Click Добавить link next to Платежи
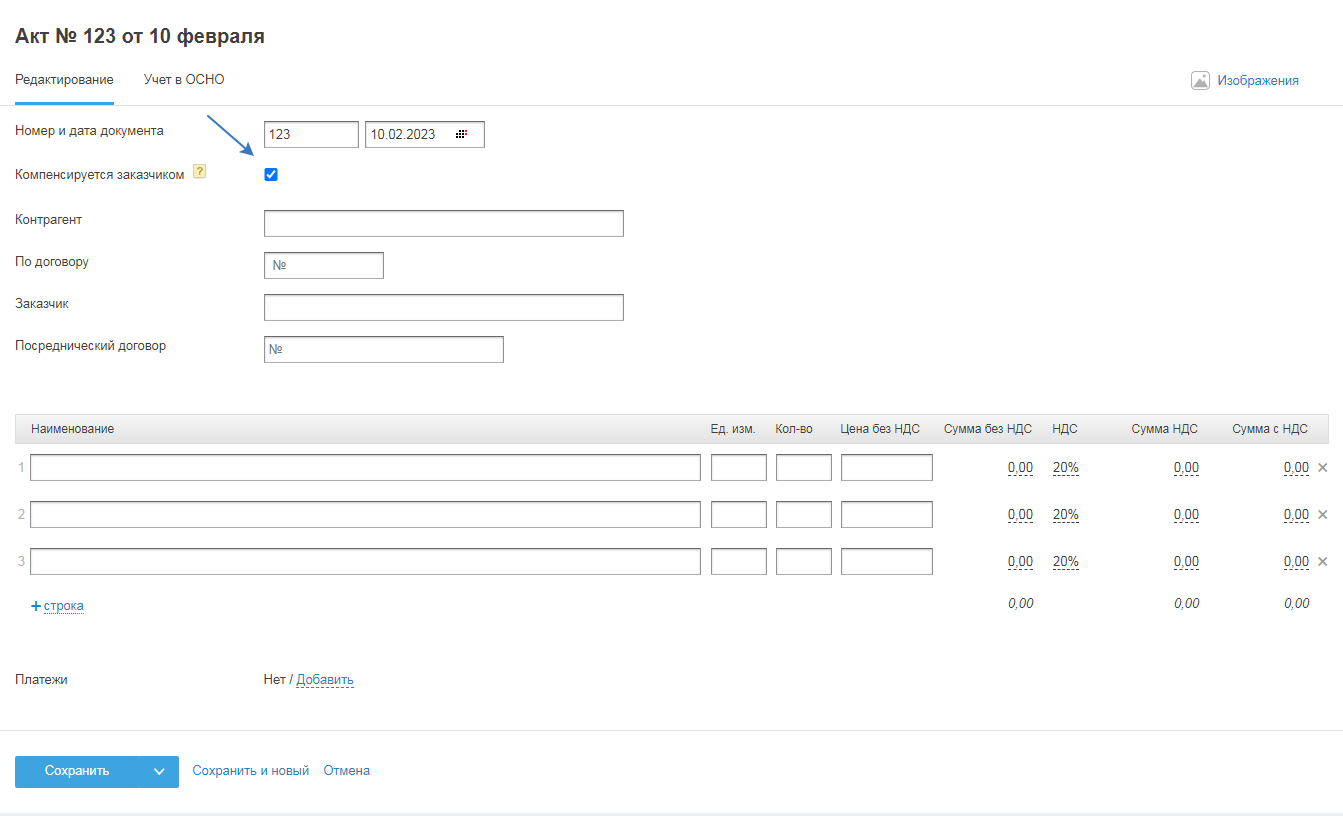This screenshot has height=816, width=1343. click(x=325, y=680)
